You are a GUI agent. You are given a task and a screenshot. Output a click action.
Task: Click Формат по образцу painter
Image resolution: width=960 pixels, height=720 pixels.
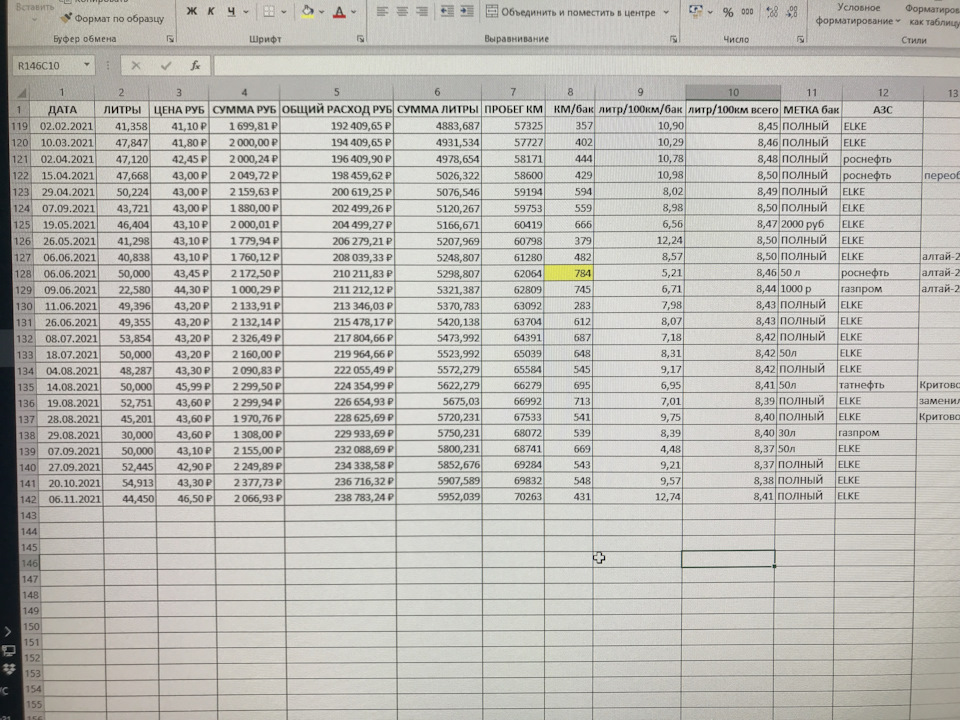point(113,18)
